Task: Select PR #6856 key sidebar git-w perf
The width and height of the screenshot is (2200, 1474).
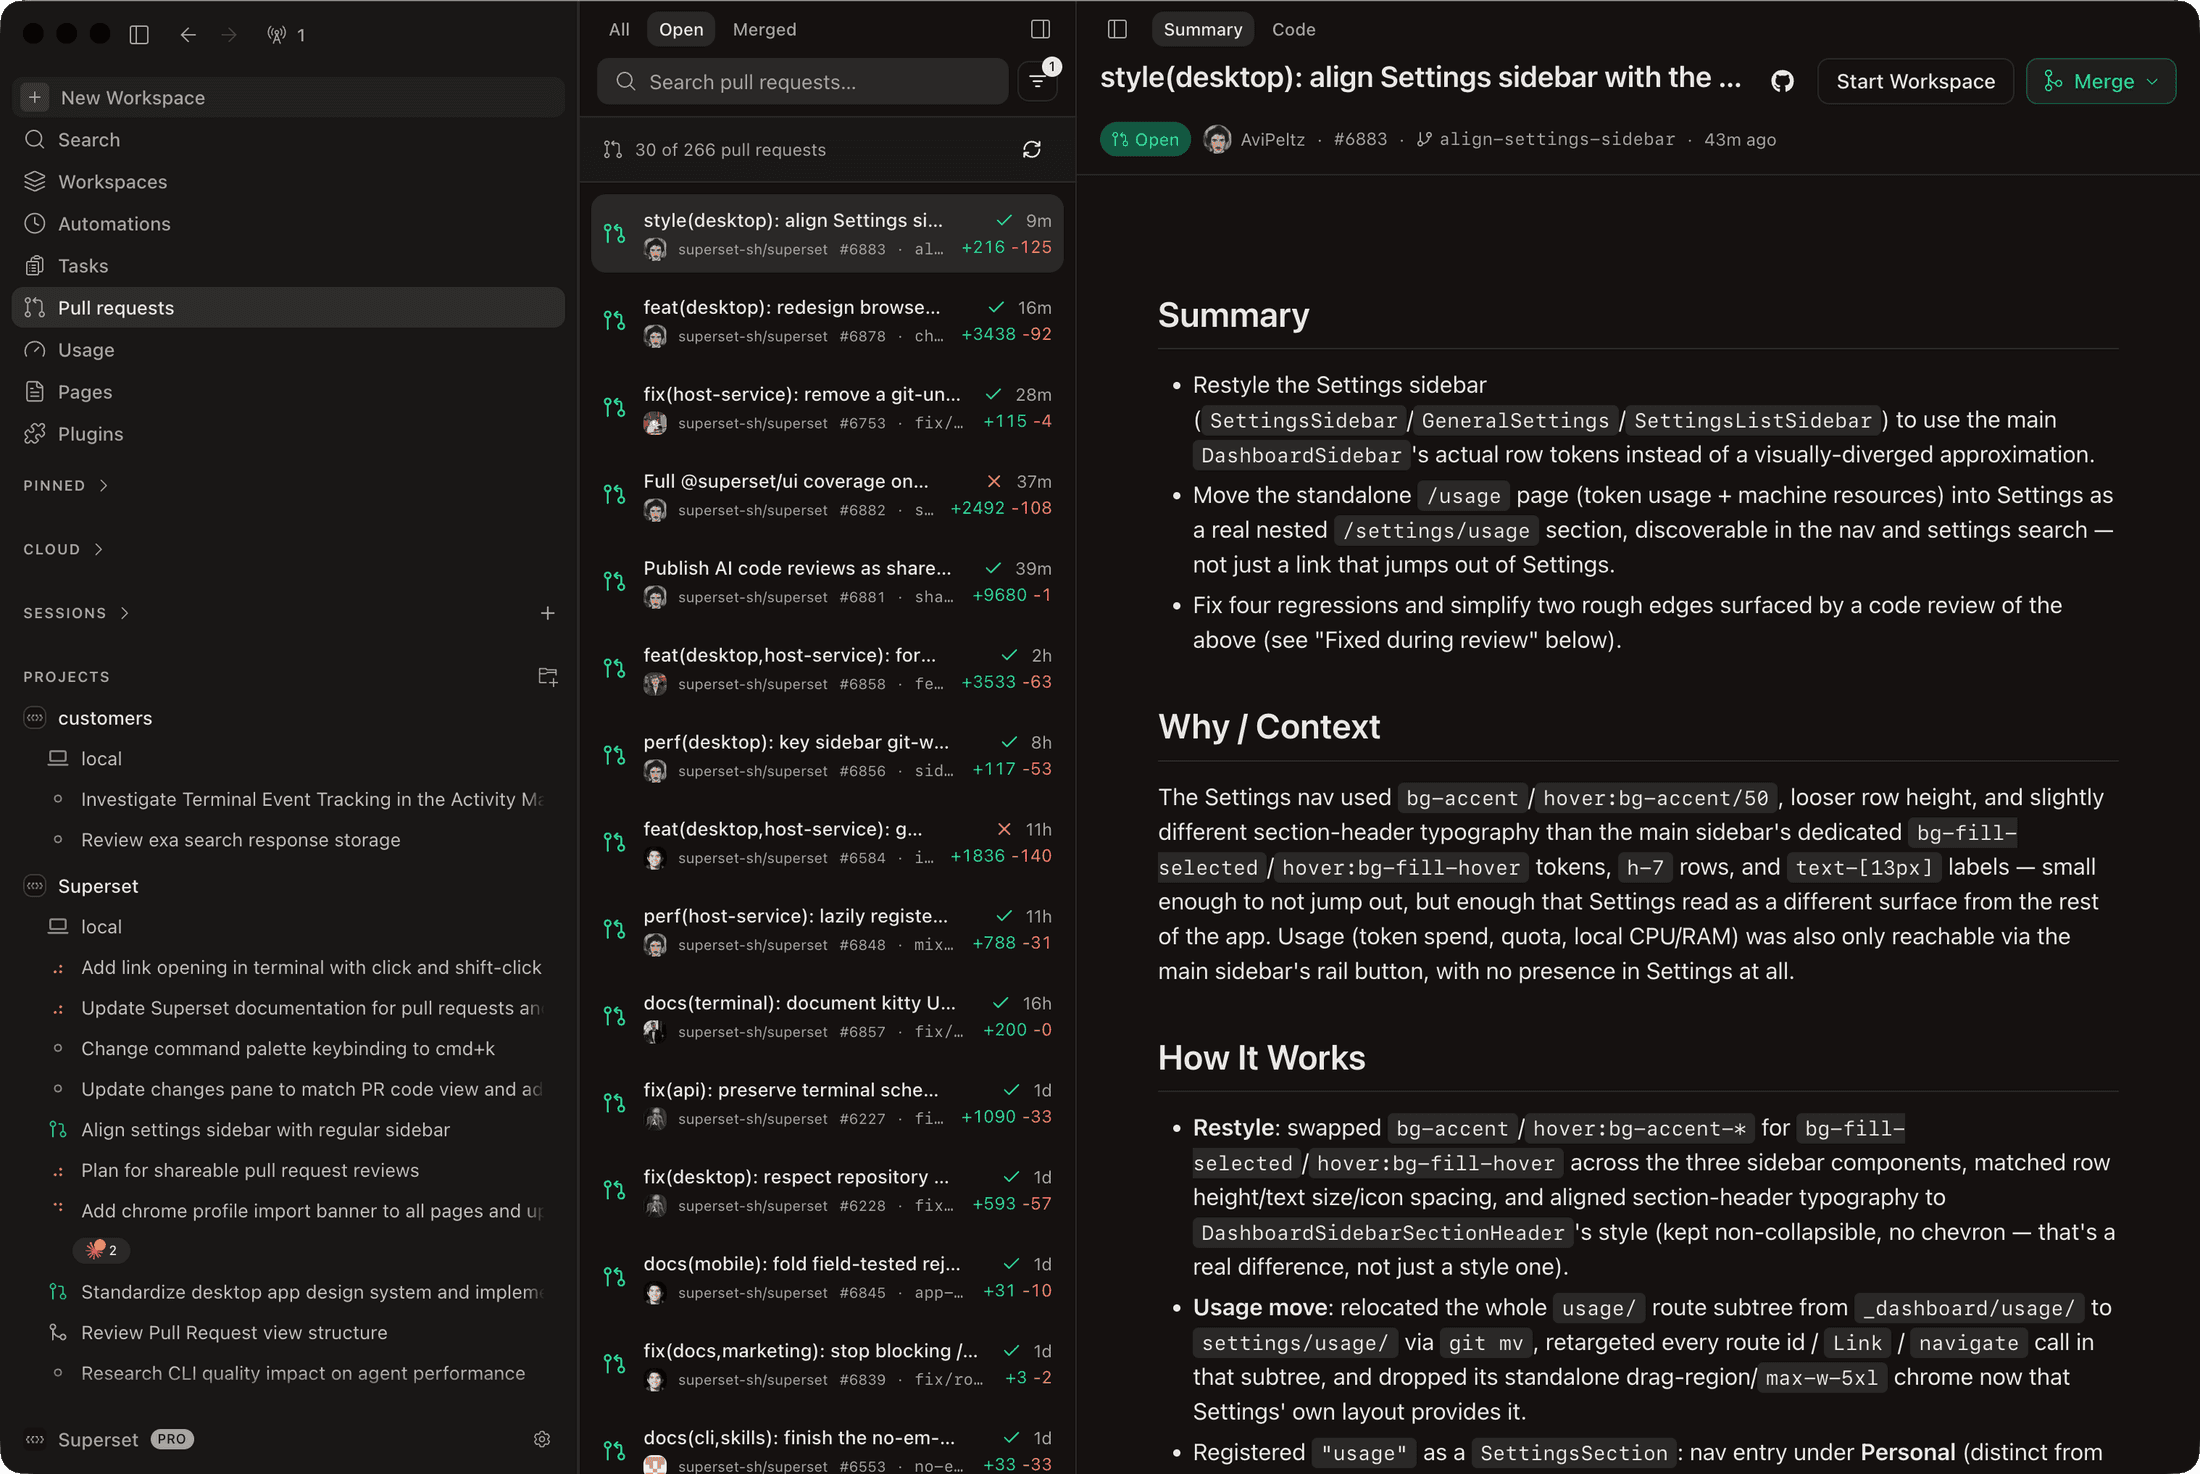Action: pos(827,756)
